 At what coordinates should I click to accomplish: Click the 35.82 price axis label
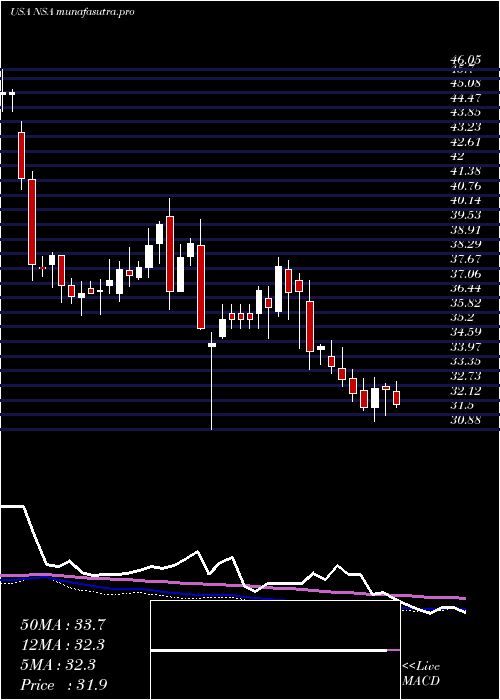pyautogui.click(x=465, y=303)
